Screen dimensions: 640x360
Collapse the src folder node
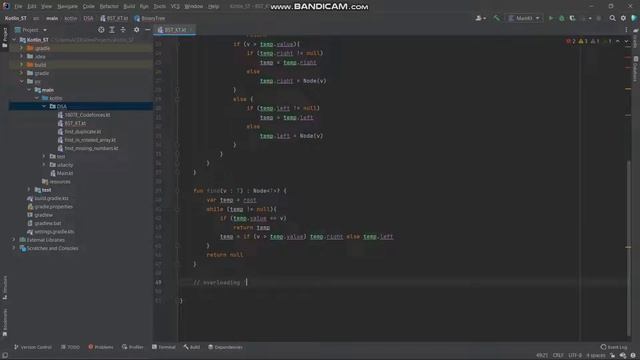22,81
